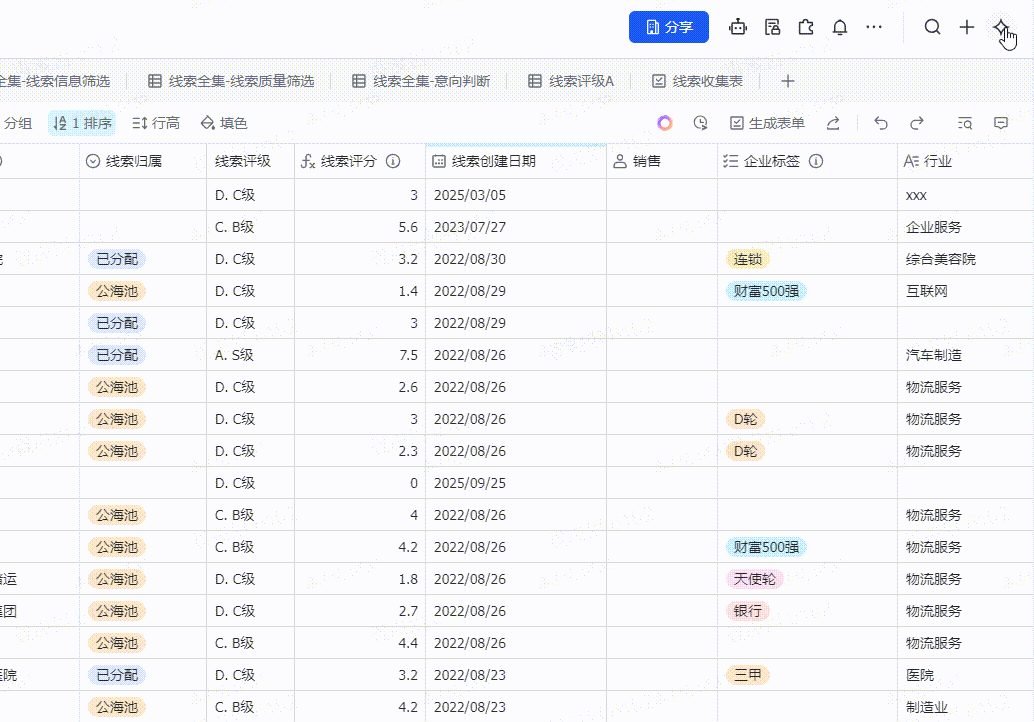Click the 4.4 score cell
This screenshot has height=722, width=1034.
pyautogui.click(x=360, y=643)
